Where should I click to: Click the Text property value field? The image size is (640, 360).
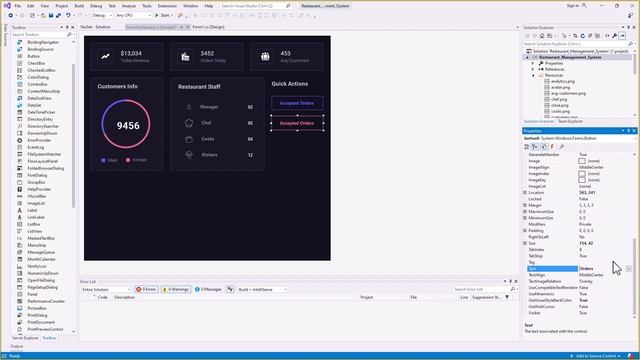pos(602,269)
